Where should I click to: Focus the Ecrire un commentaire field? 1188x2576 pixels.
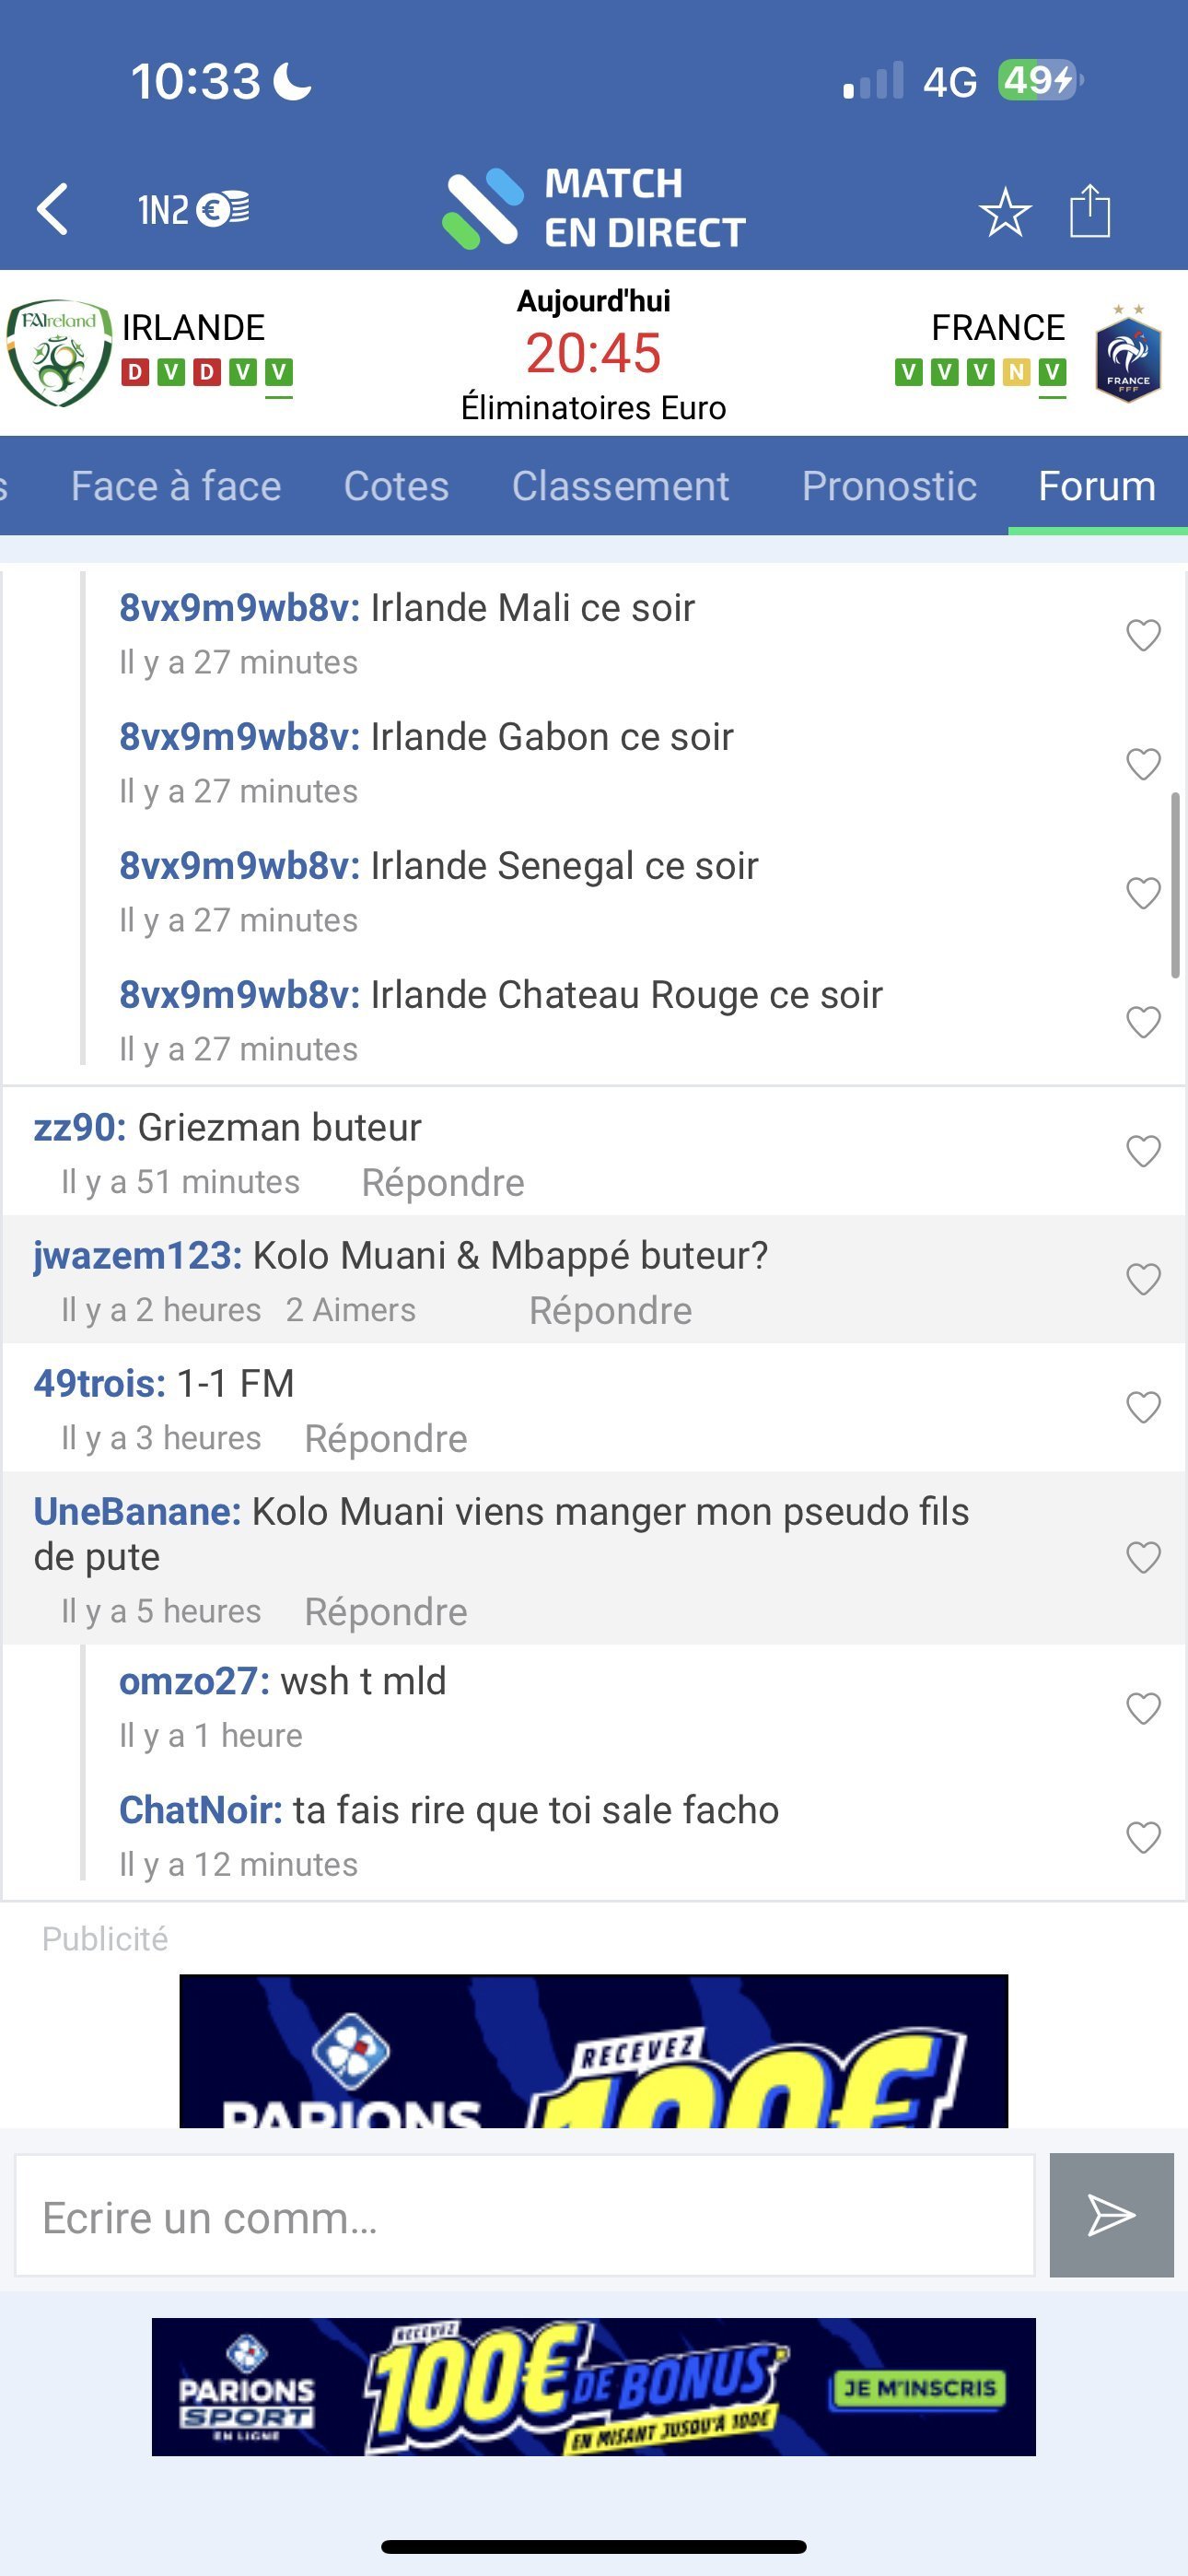524,2217
